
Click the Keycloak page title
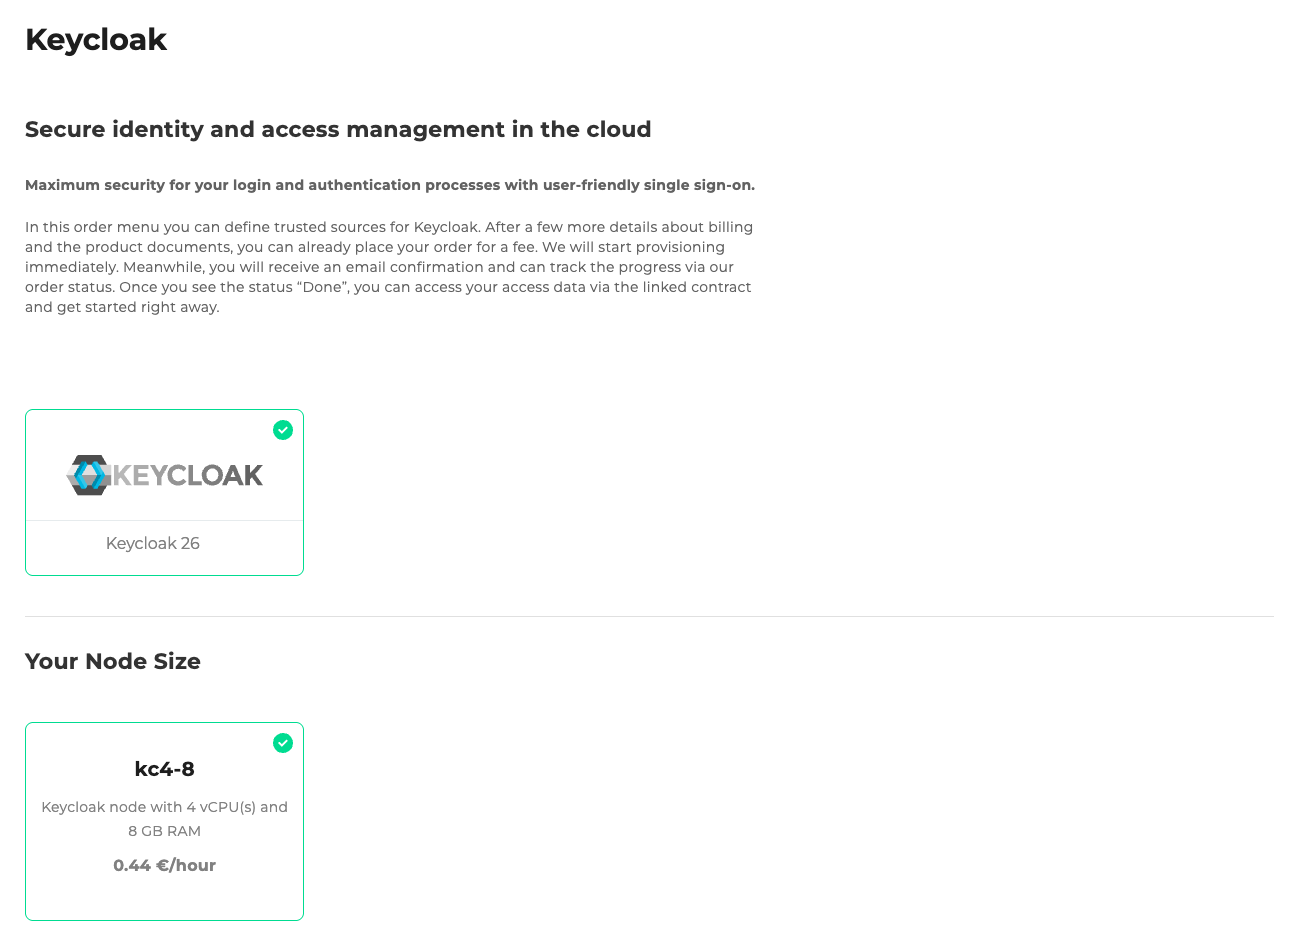click(95, 39)
